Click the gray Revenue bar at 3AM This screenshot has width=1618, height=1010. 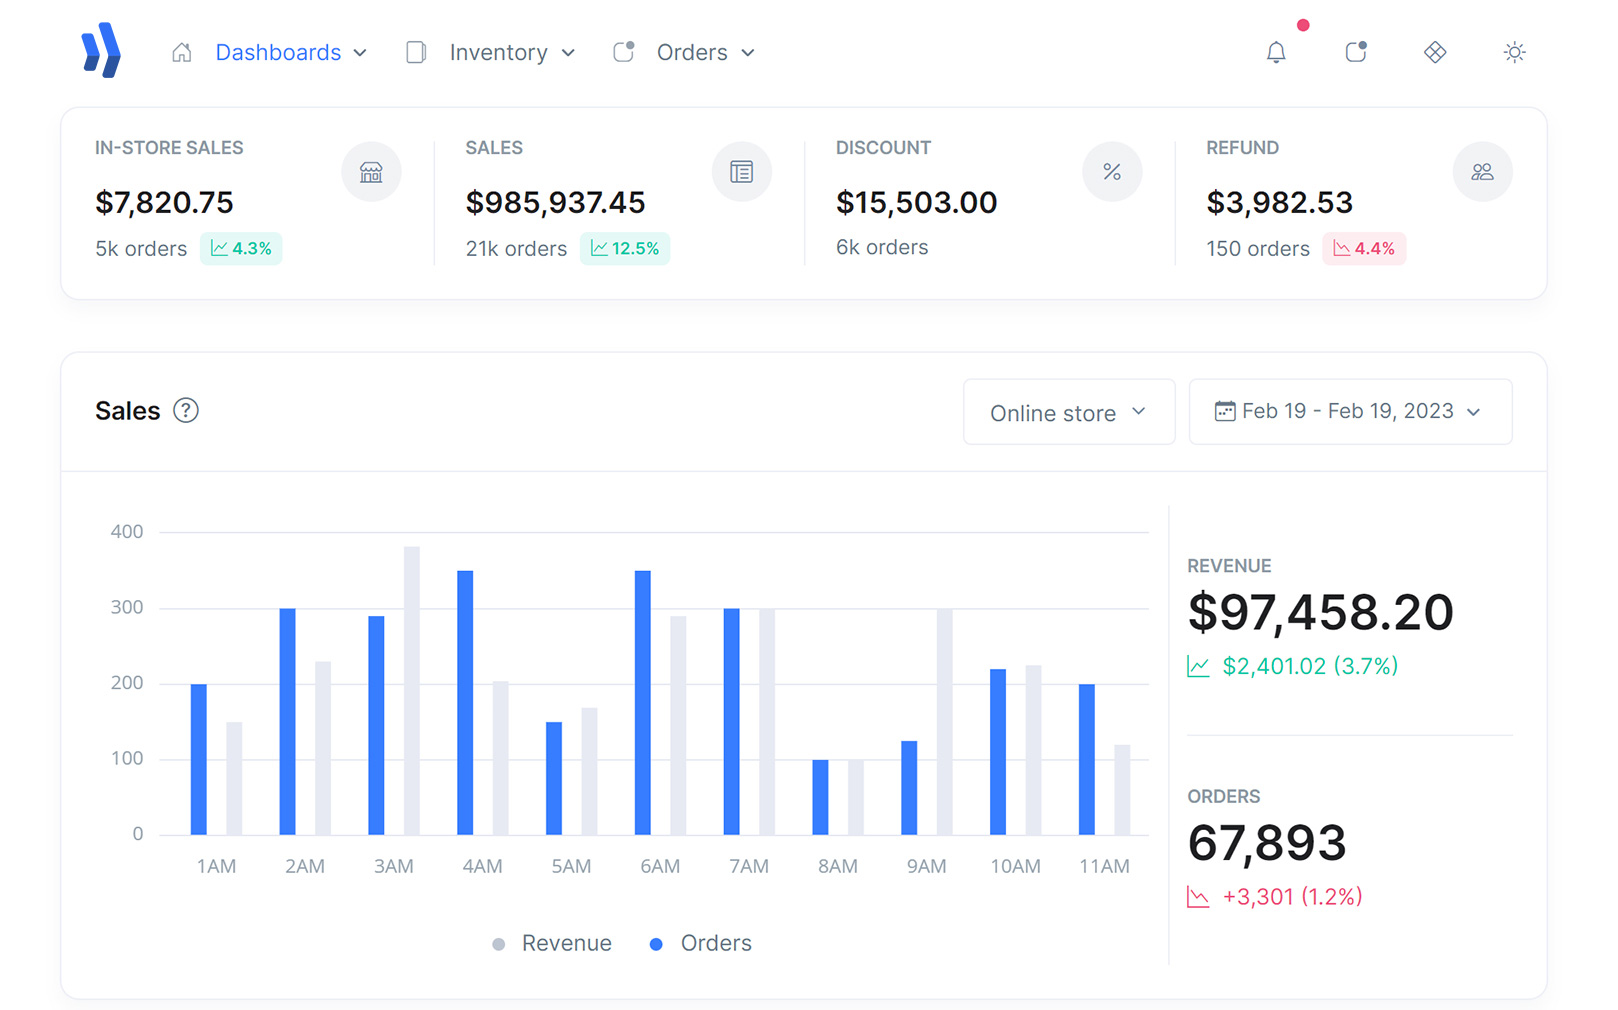pyautogui.click(x=412, y=690)
